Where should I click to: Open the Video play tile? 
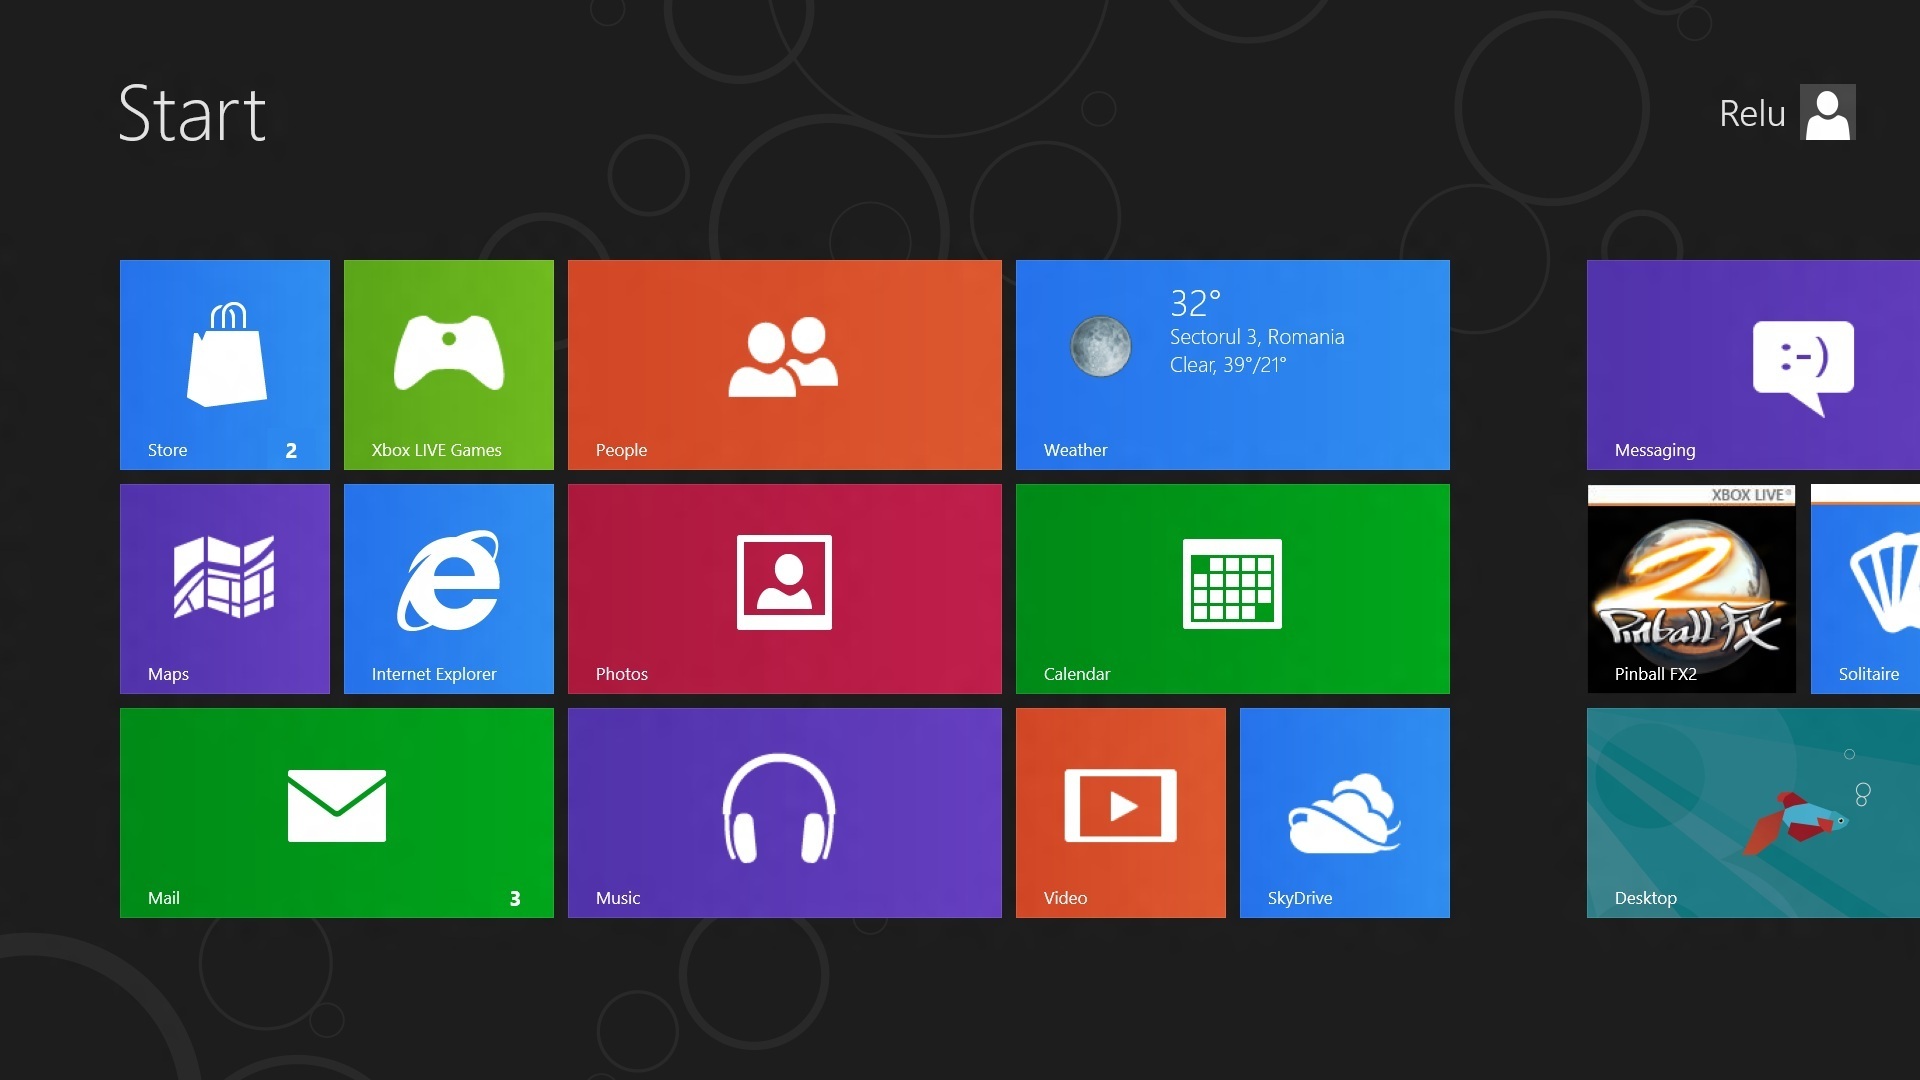pos(1121,813)
